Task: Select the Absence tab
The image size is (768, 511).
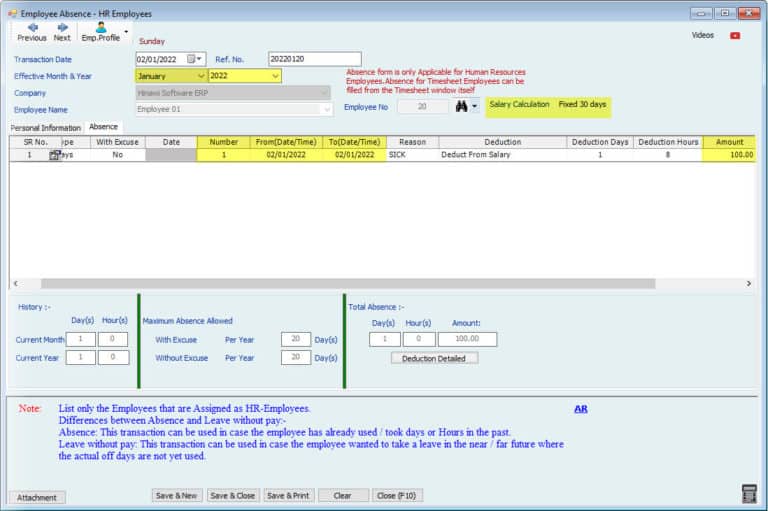Action: pyautogui.click(x=103, y=127)
